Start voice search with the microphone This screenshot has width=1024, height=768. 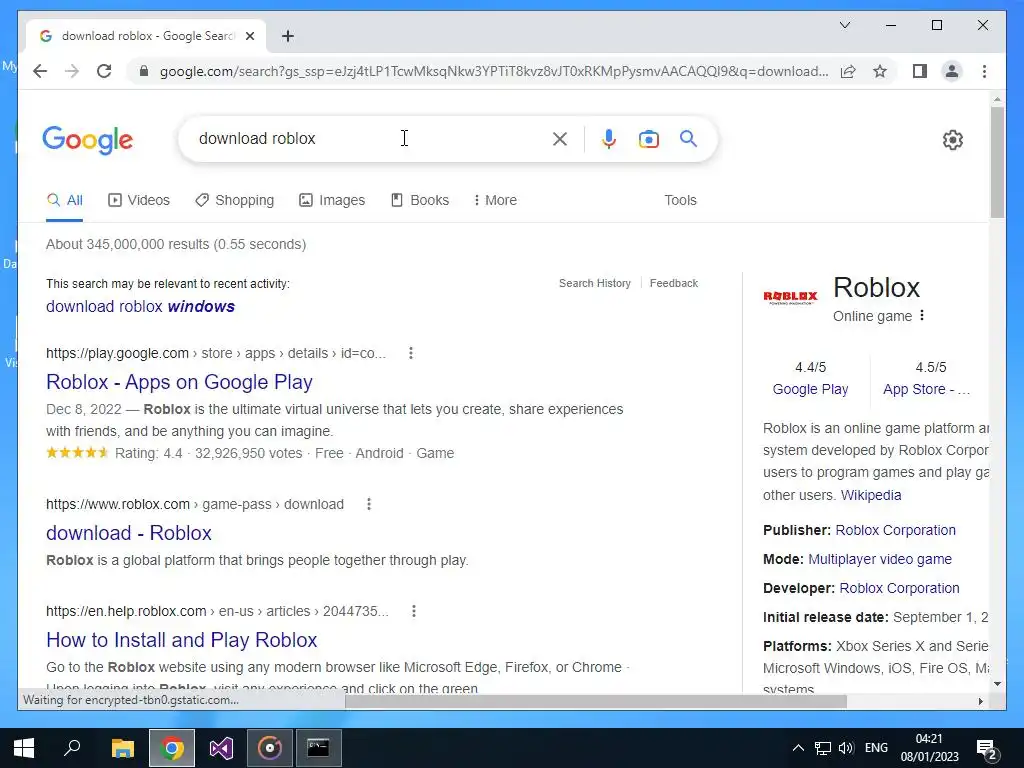[x=609, y=138]
